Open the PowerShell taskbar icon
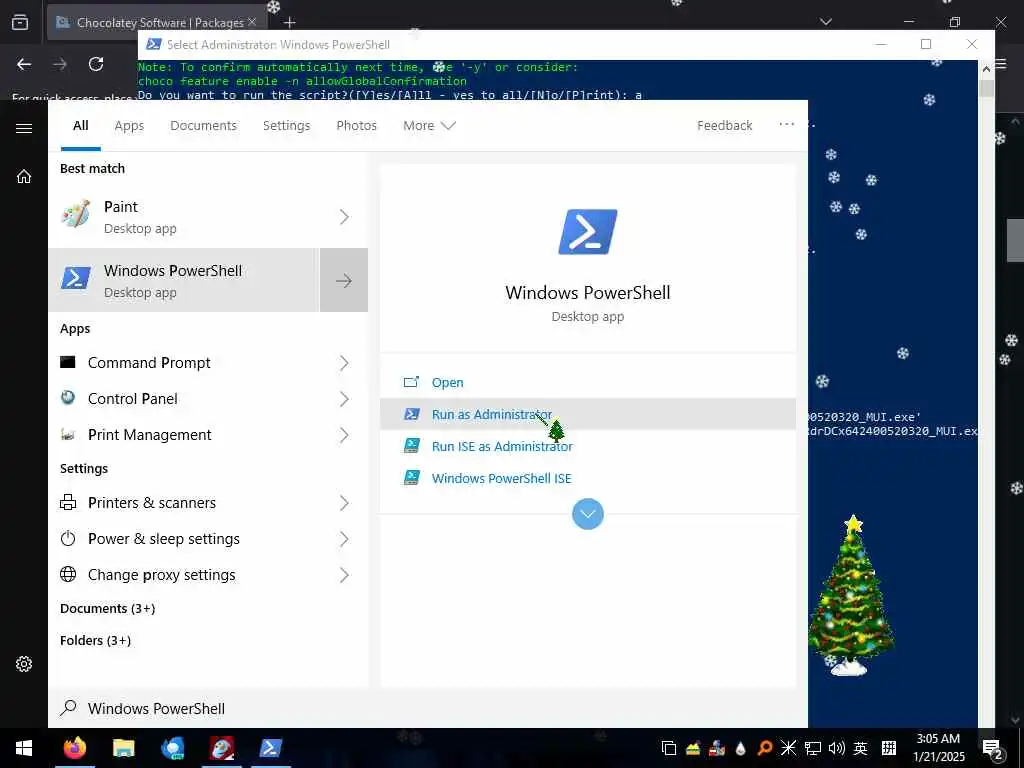This screenshot has height=768, width=1024. (x=270, y=748)
